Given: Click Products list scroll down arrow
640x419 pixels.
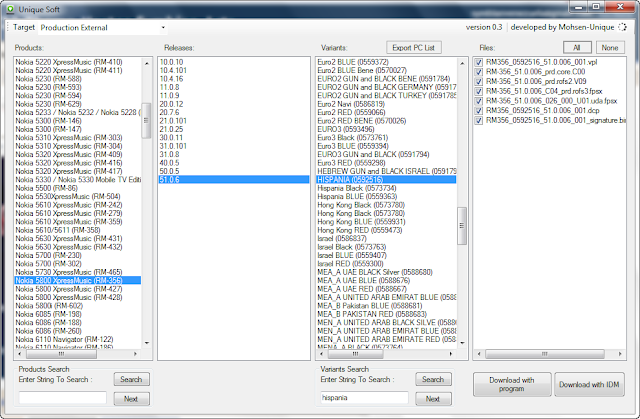Looking at the screenshot, I should [147, 343].
